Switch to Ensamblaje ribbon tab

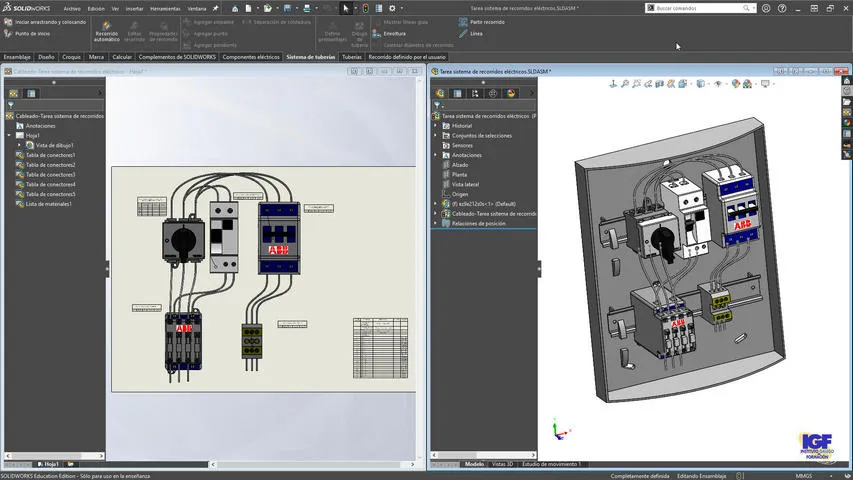17,57
